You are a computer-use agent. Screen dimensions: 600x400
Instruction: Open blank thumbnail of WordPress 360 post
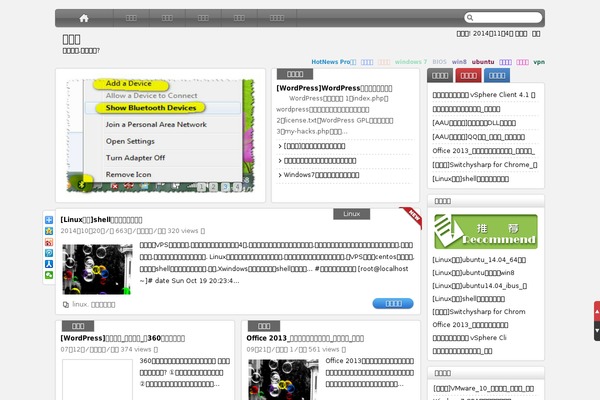pos(97,379)
